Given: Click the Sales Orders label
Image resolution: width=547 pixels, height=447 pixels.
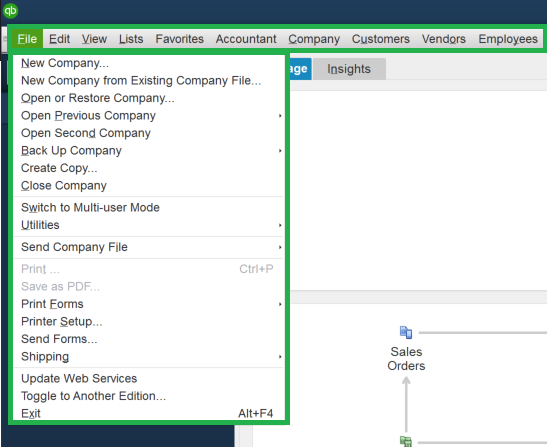Looking at the screenshot, I should click(406, 359).
